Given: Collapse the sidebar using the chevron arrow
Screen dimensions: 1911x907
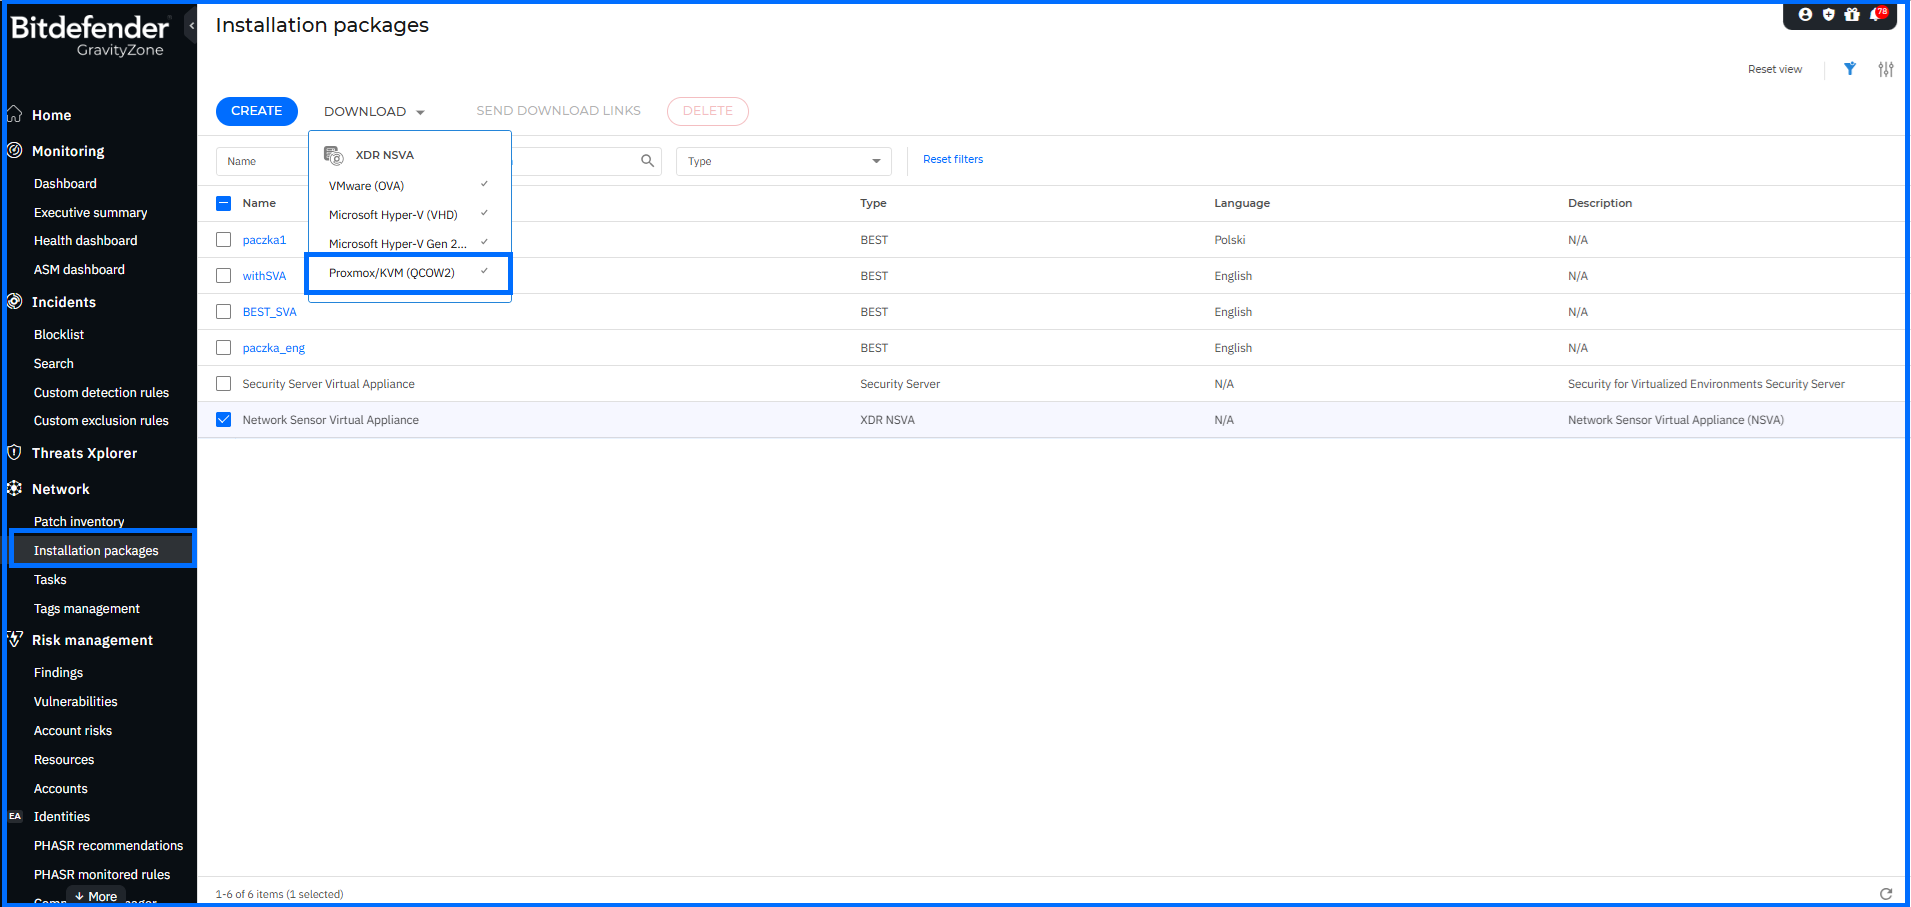Looking at the screenshot, I should point(191,25).
